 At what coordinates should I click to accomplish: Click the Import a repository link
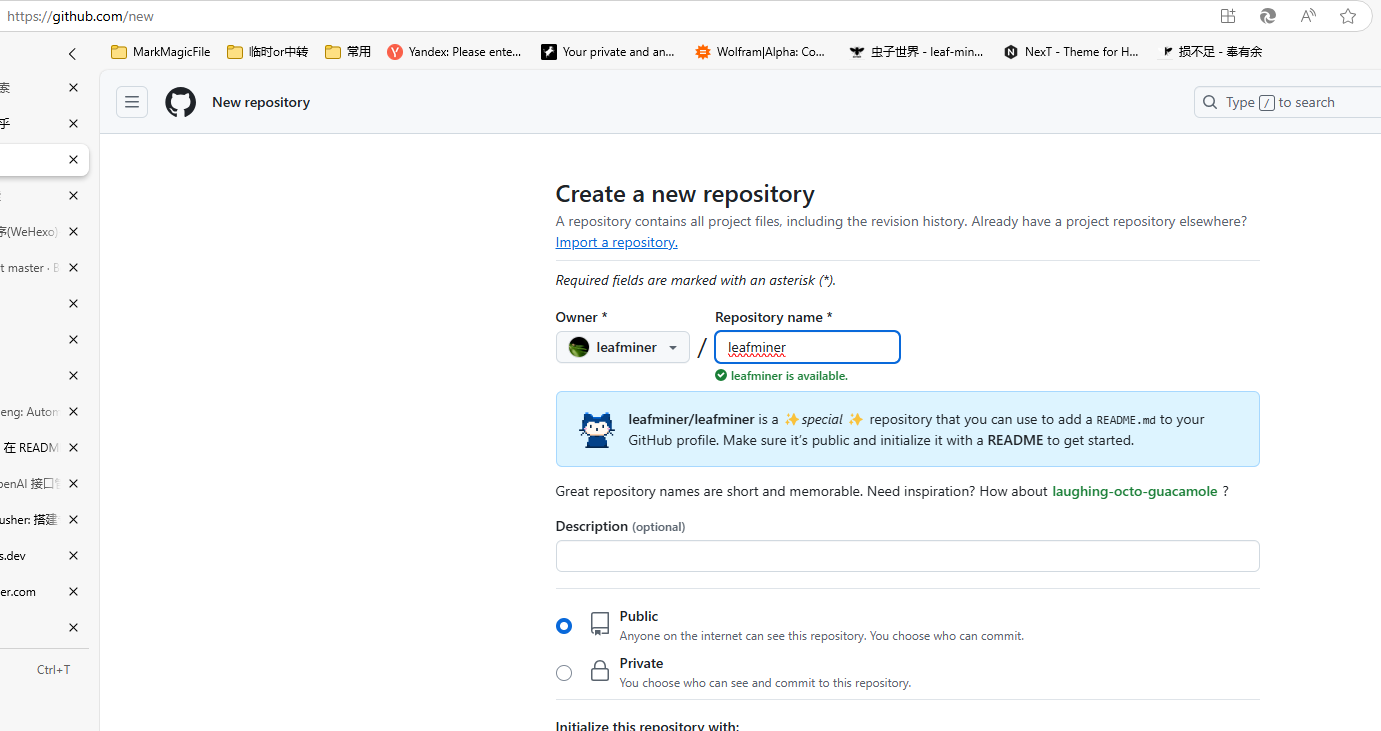[616, 242]
